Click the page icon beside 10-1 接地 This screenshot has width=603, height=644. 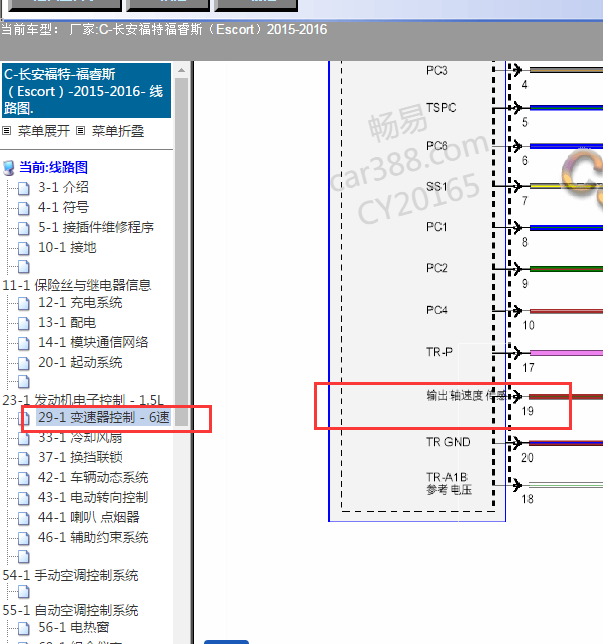(24, 248)
